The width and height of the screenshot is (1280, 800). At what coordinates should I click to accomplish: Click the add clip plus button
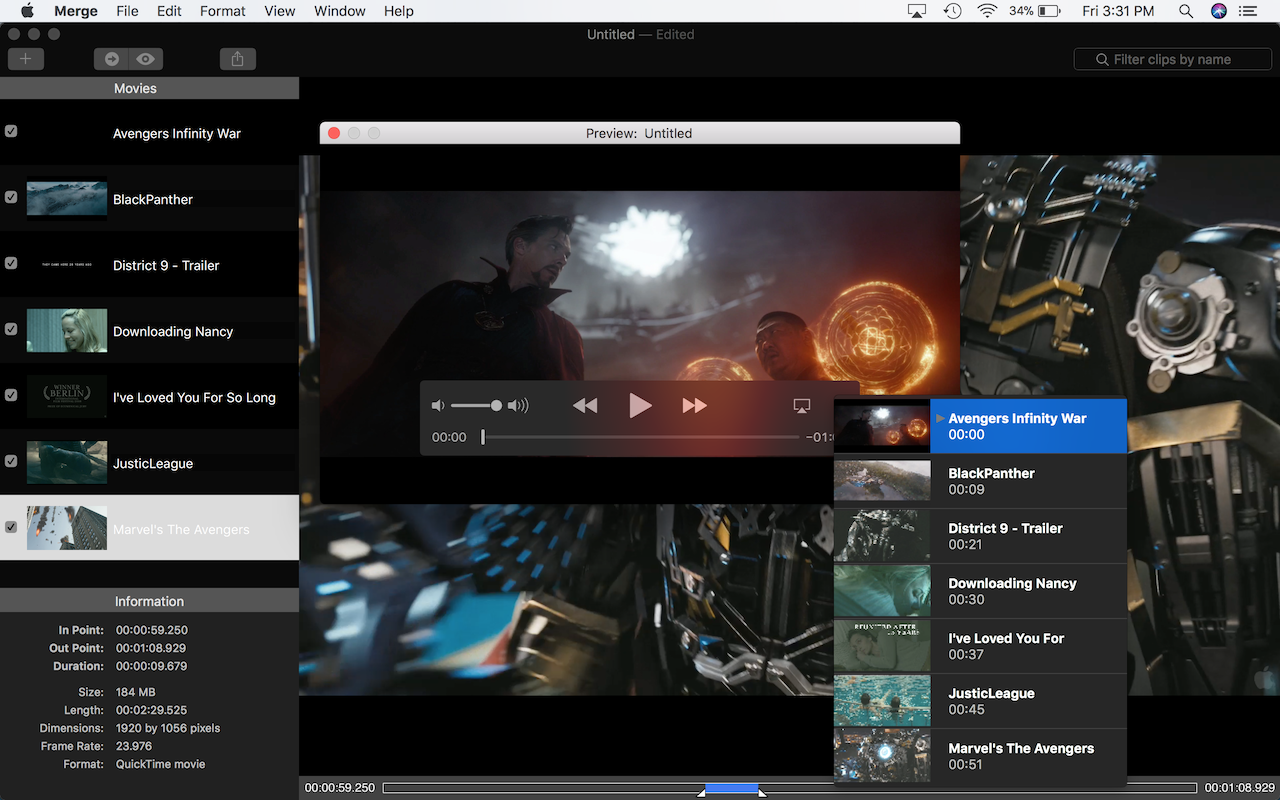[x=25, y=59]
